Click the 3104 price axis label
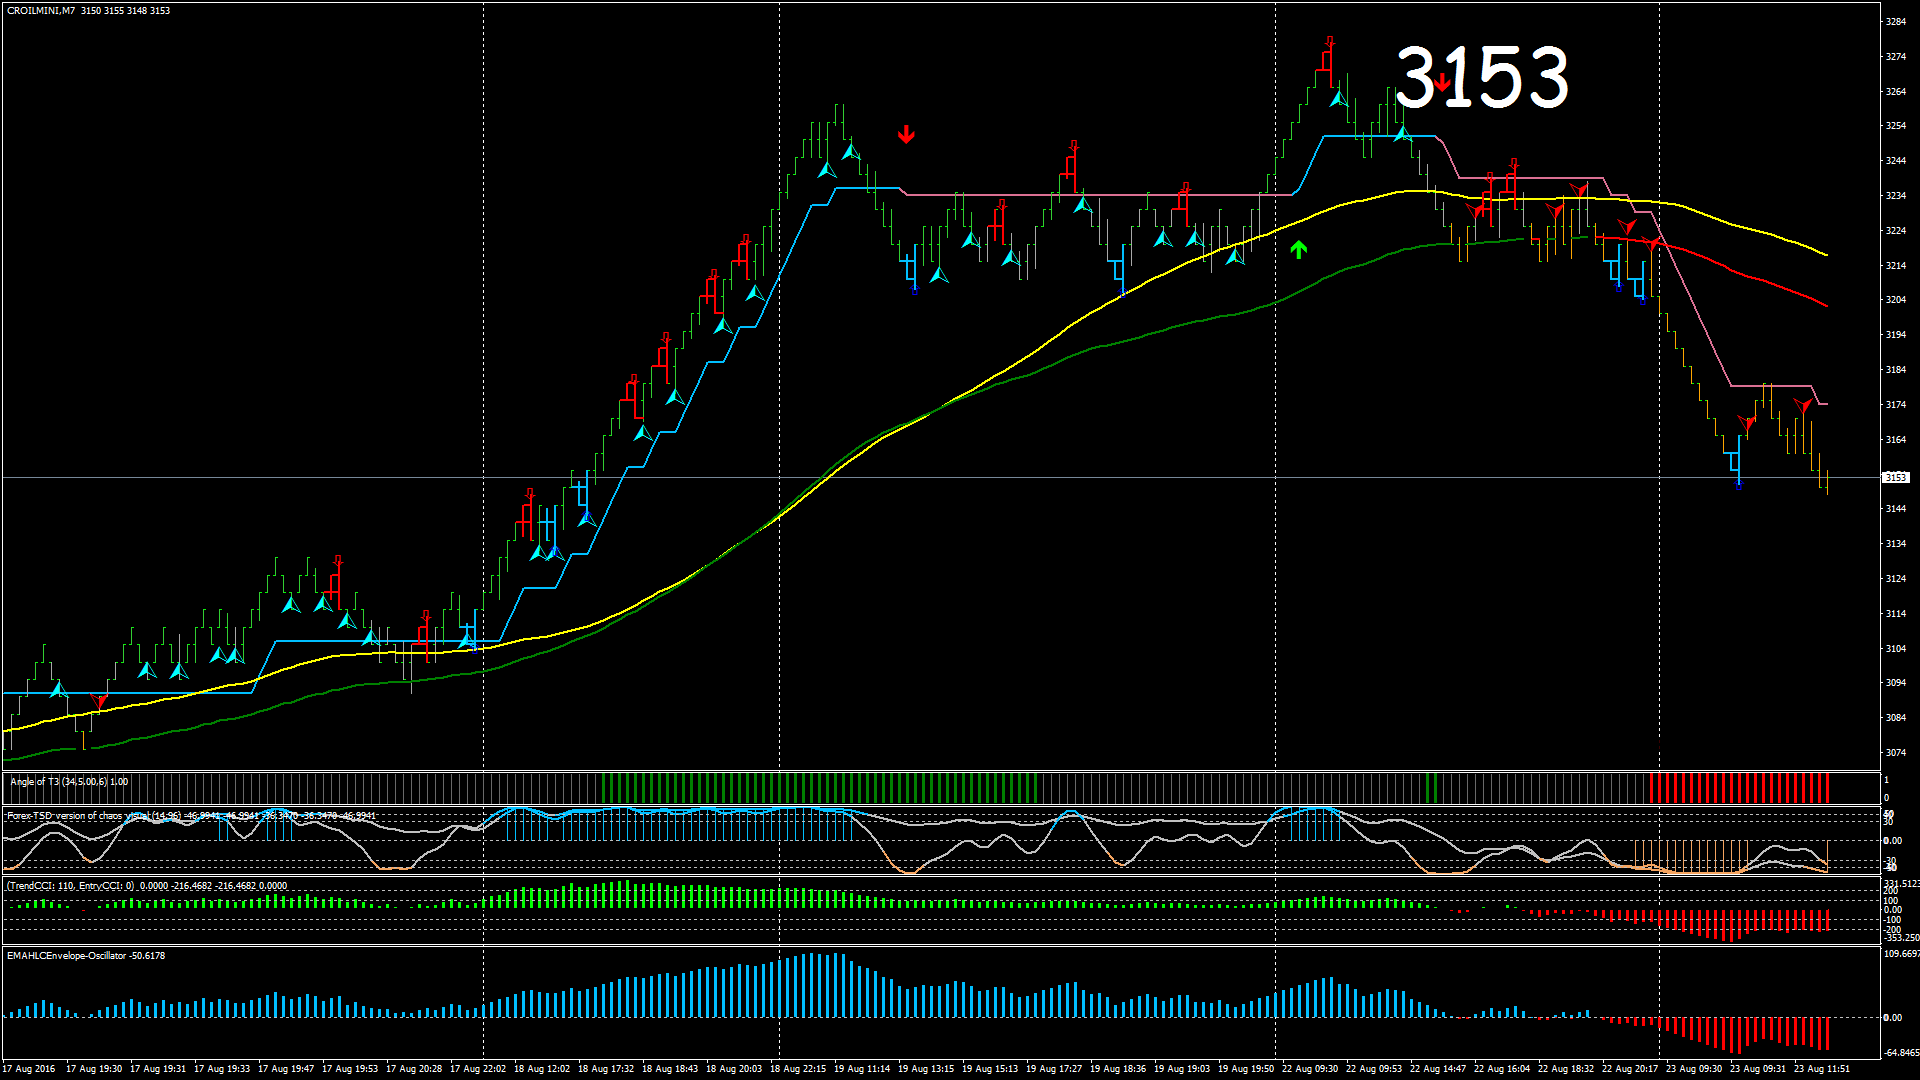The image size is (1920, 1080). (1895, 649)
